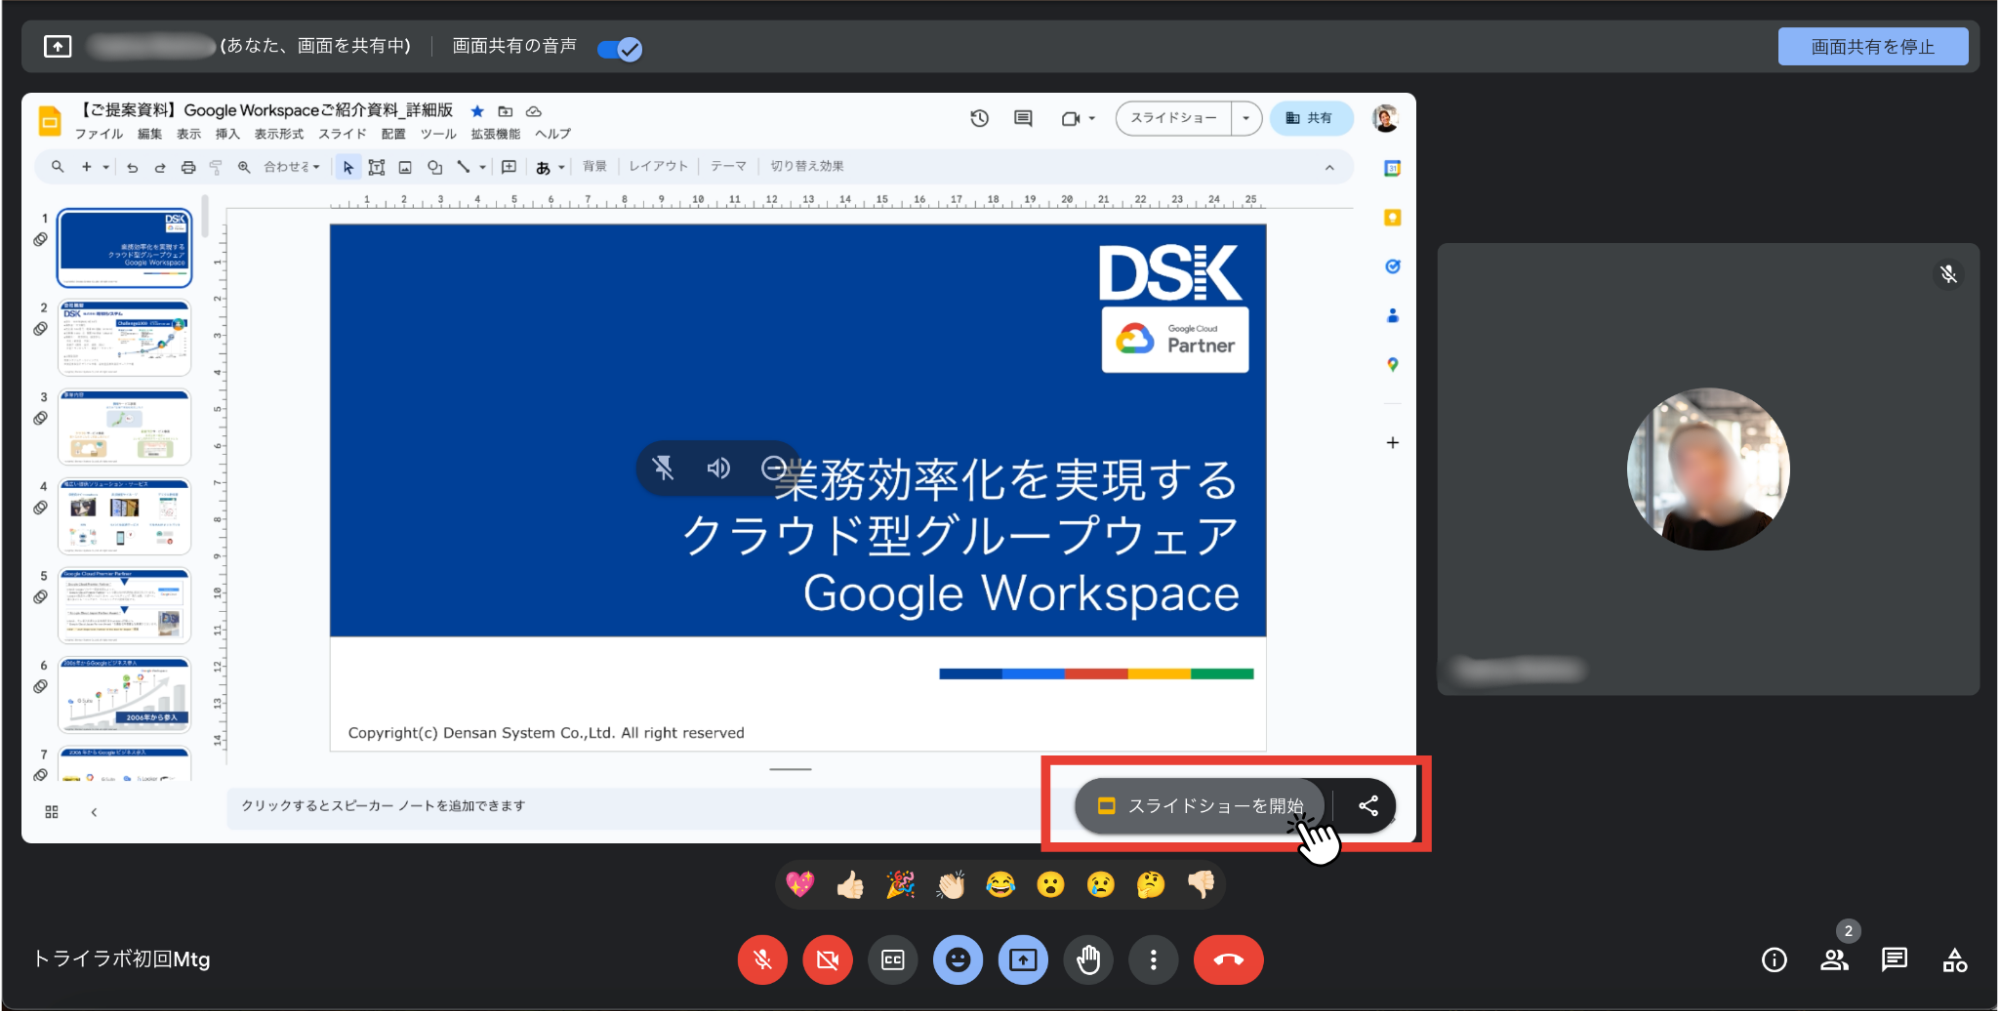
Task: Open the スライド menu
Action: 342,134
